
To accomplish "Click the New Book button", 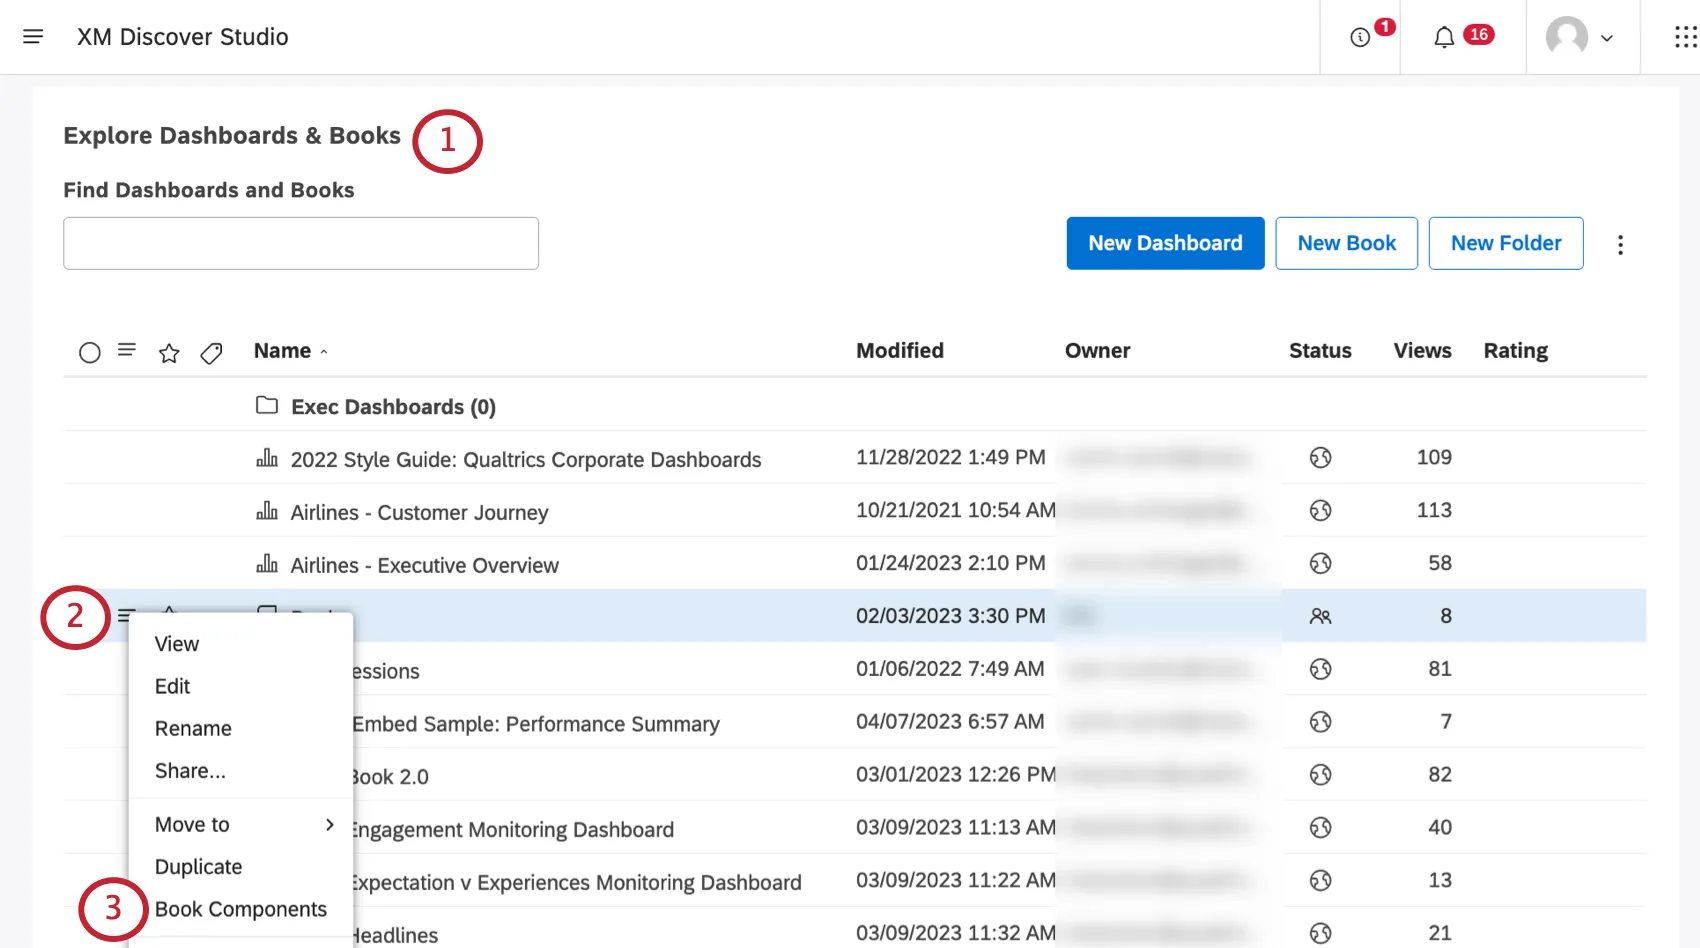I will (1346, 243).
